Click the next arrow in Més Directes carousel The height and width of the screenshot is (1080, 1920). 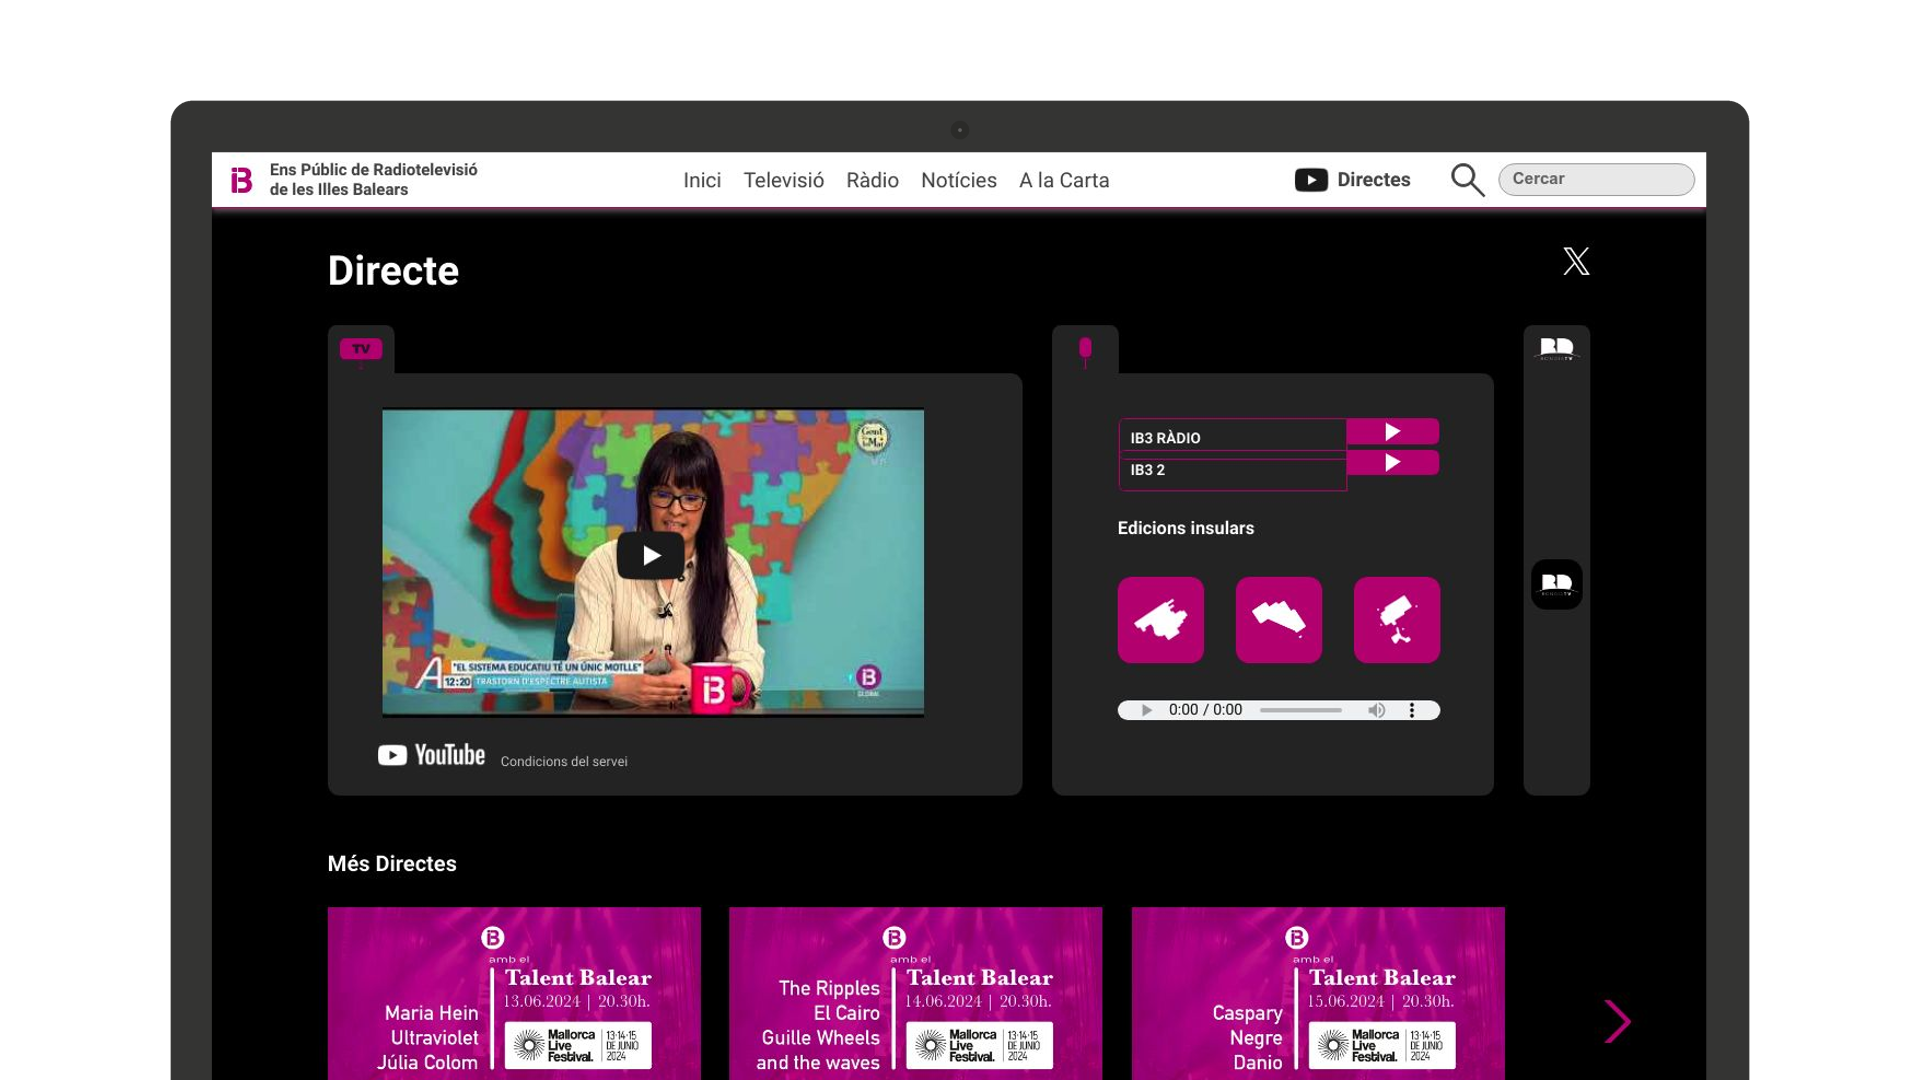pos(1617,1022)
